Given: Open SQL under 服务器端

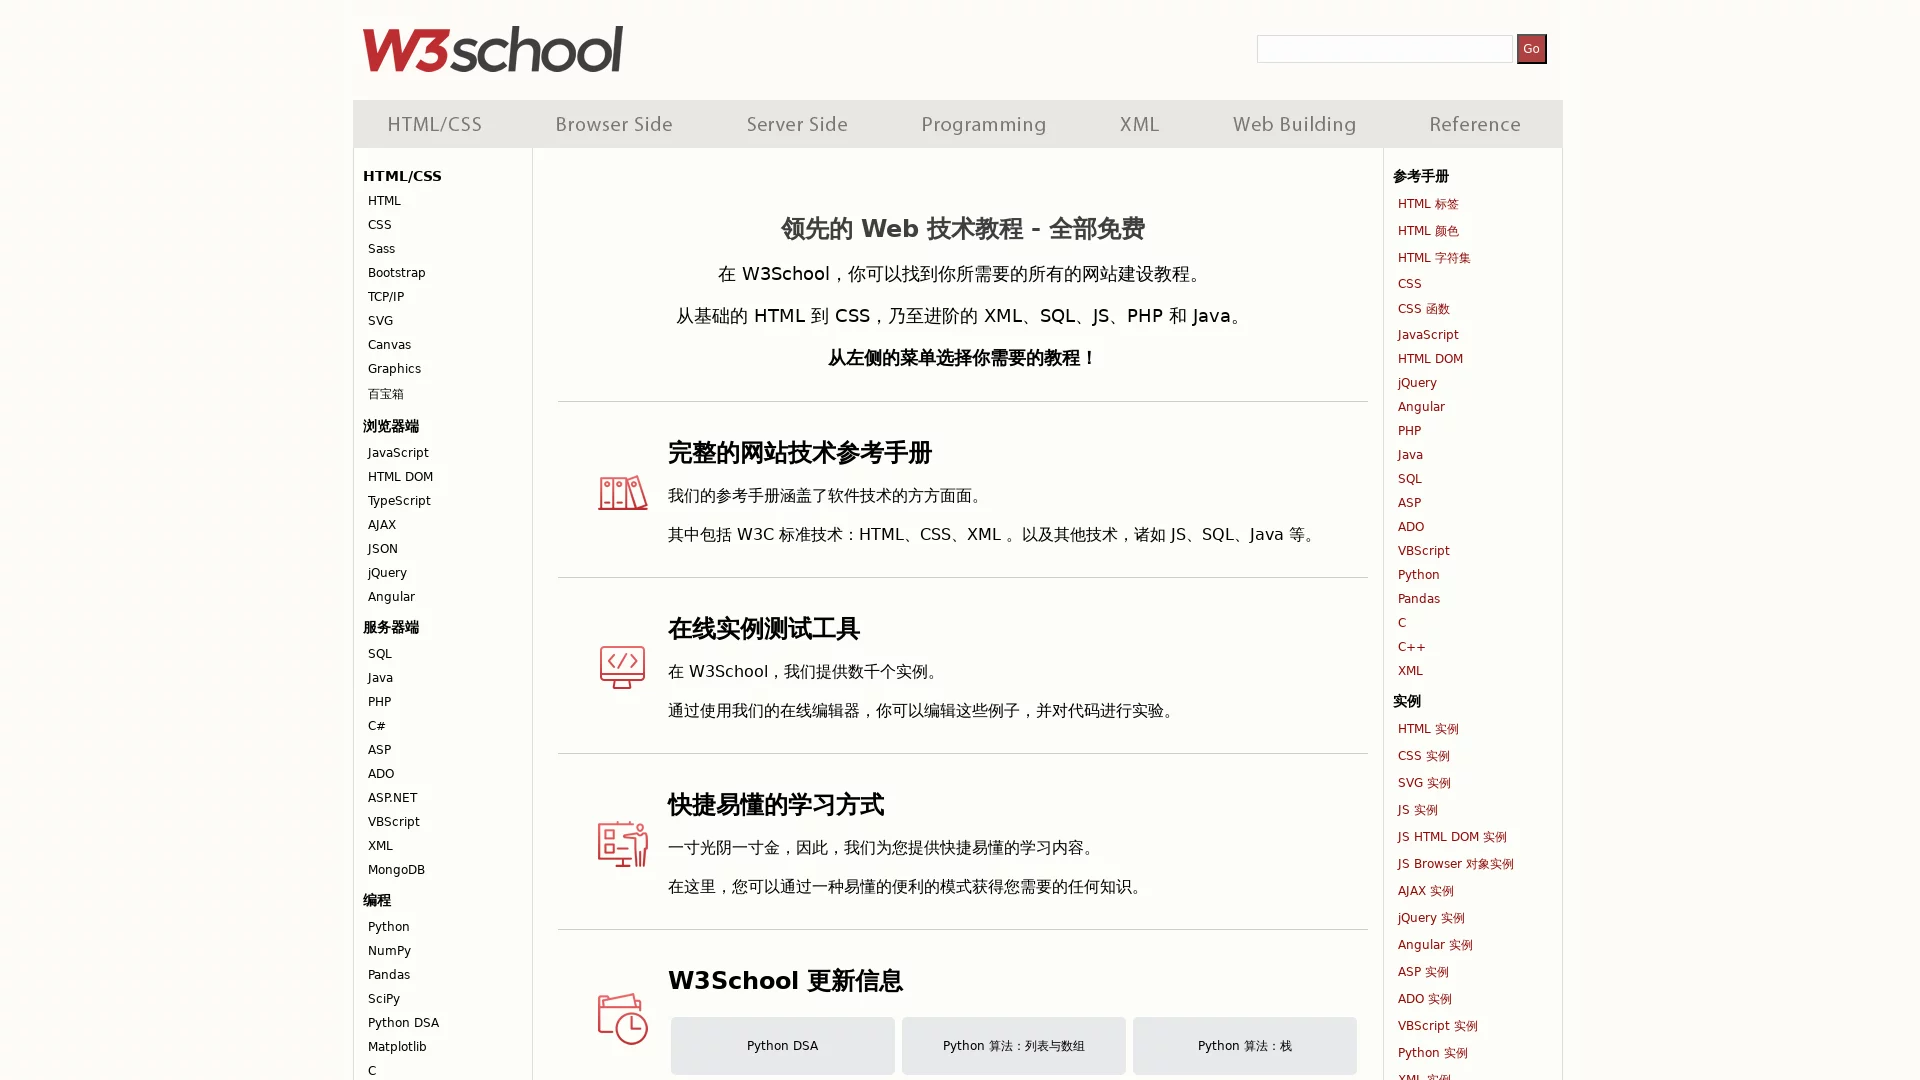Looking at the screenshot, I should (379, 653).
